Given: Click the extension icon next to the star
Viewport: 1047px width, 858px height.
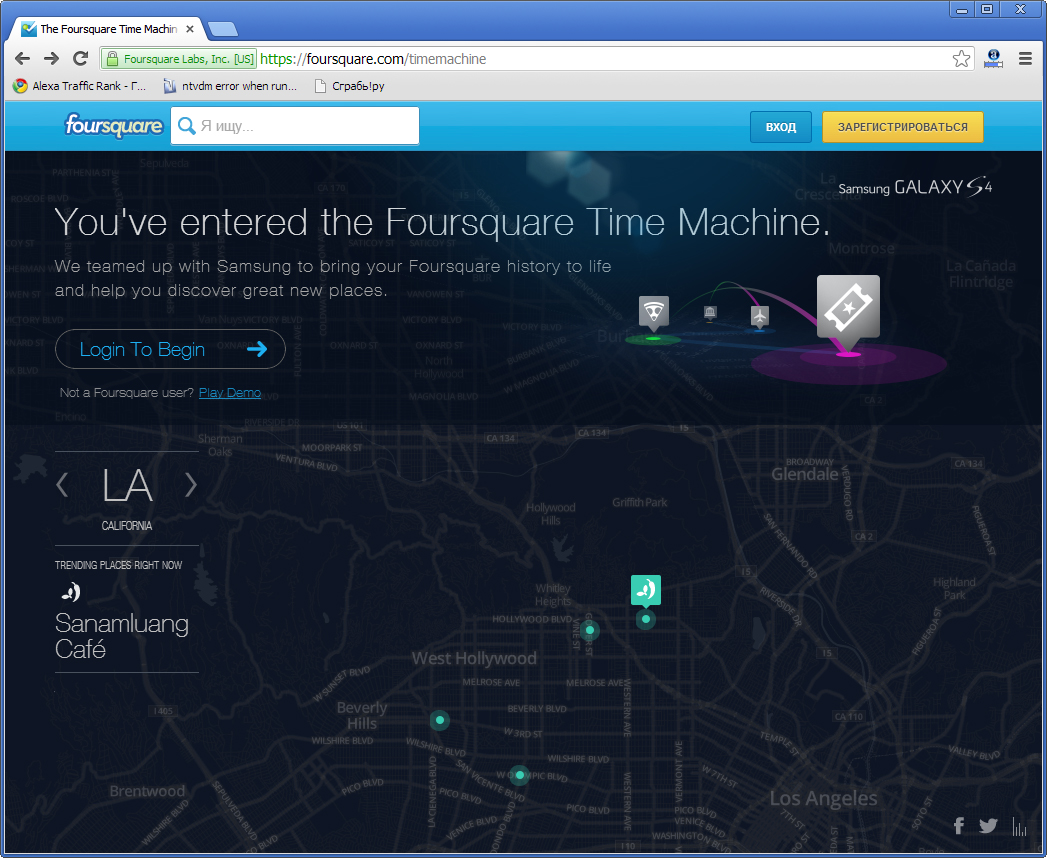Looking at the screenshot, I should [x=993, y=59].
